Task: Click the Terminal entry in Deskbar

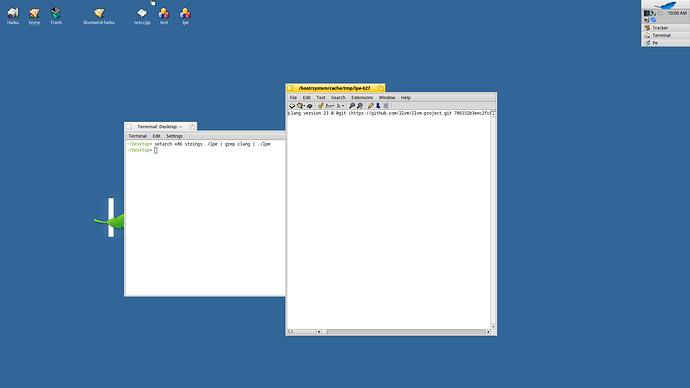Action: 665,35
